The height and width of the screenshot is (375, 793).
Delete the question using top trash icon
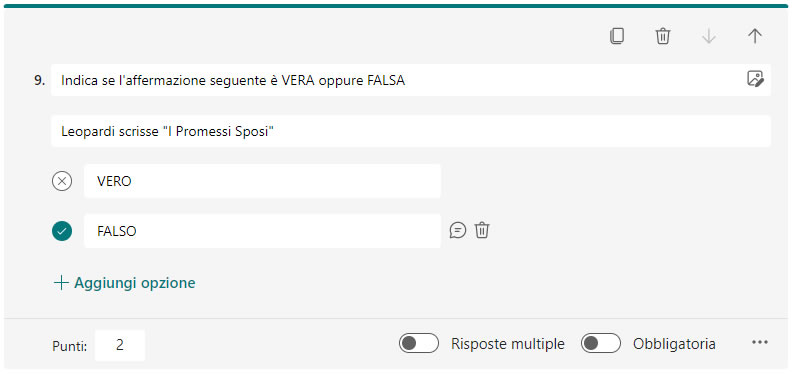click(x=663, y=36)
